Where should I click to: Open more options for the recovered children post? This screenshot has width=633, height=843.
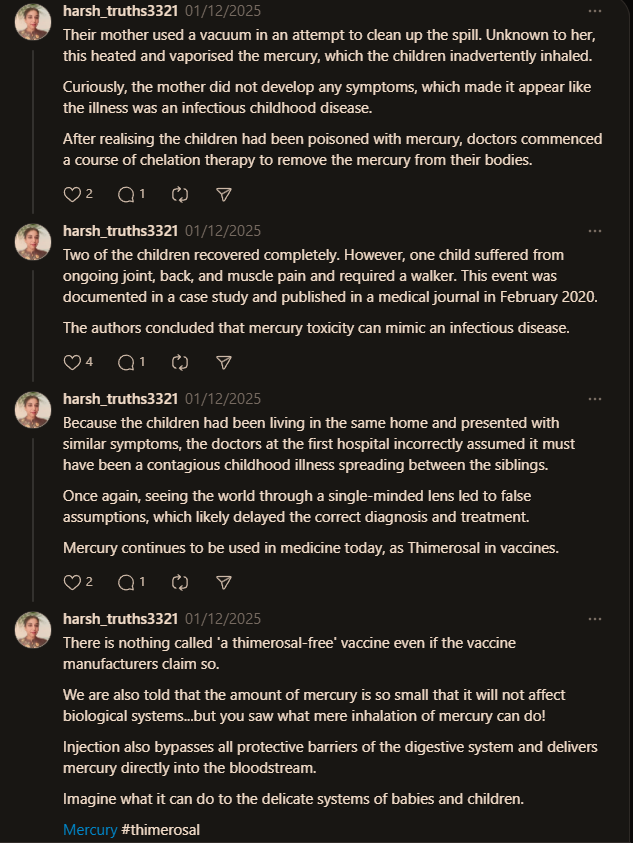click(x=595, y=231)
